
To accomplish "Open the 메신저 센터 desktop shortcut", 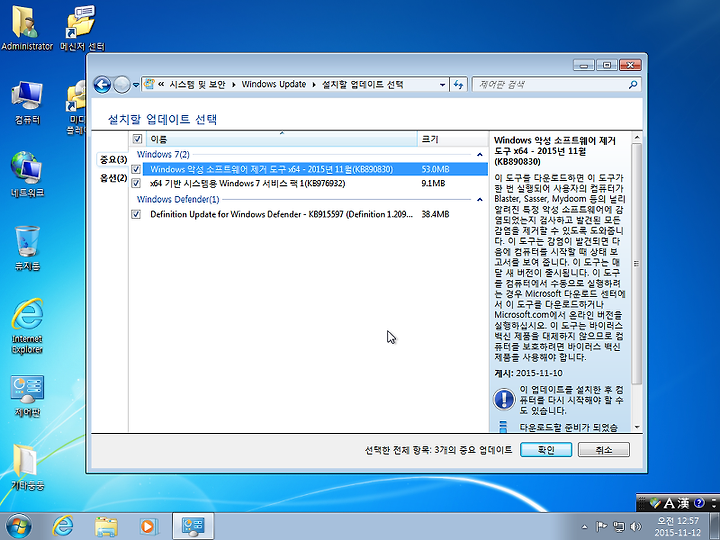I will click(x=83, y=27).
